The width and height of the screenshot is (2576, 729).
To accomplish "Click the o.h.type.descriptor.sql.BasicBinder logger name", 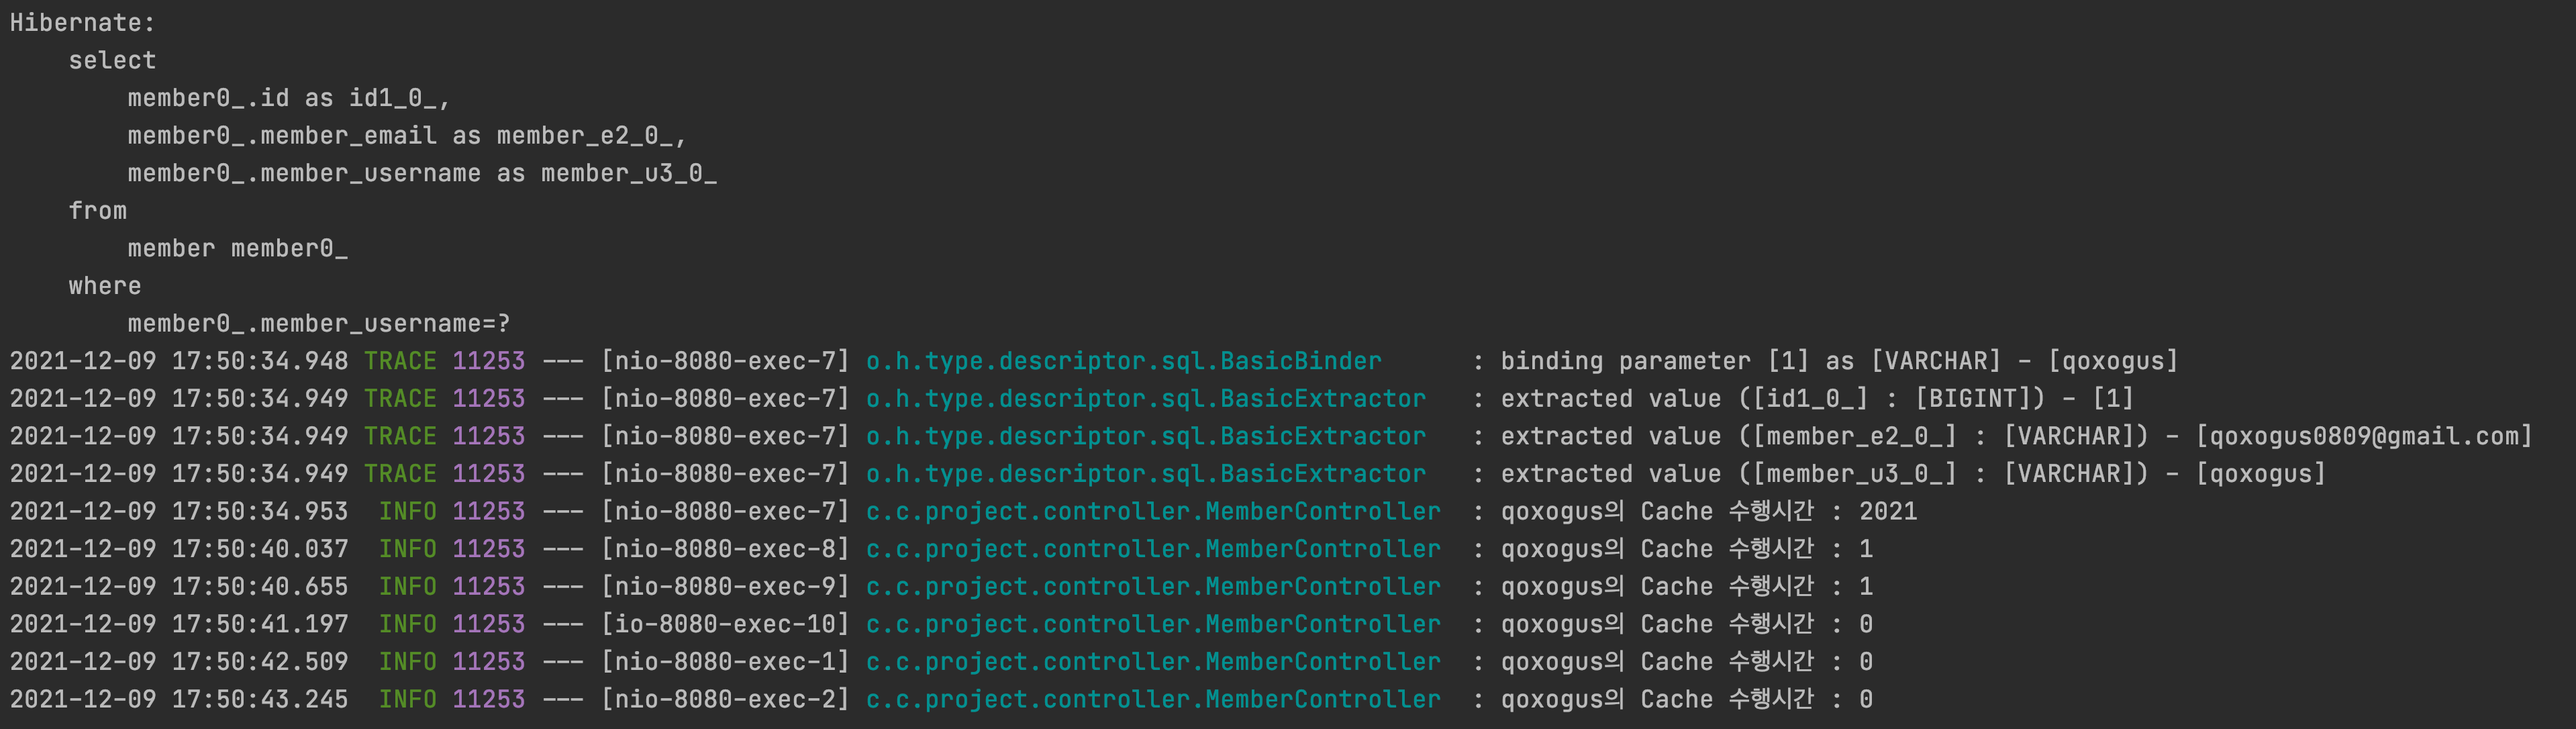I will [1123, 361].
